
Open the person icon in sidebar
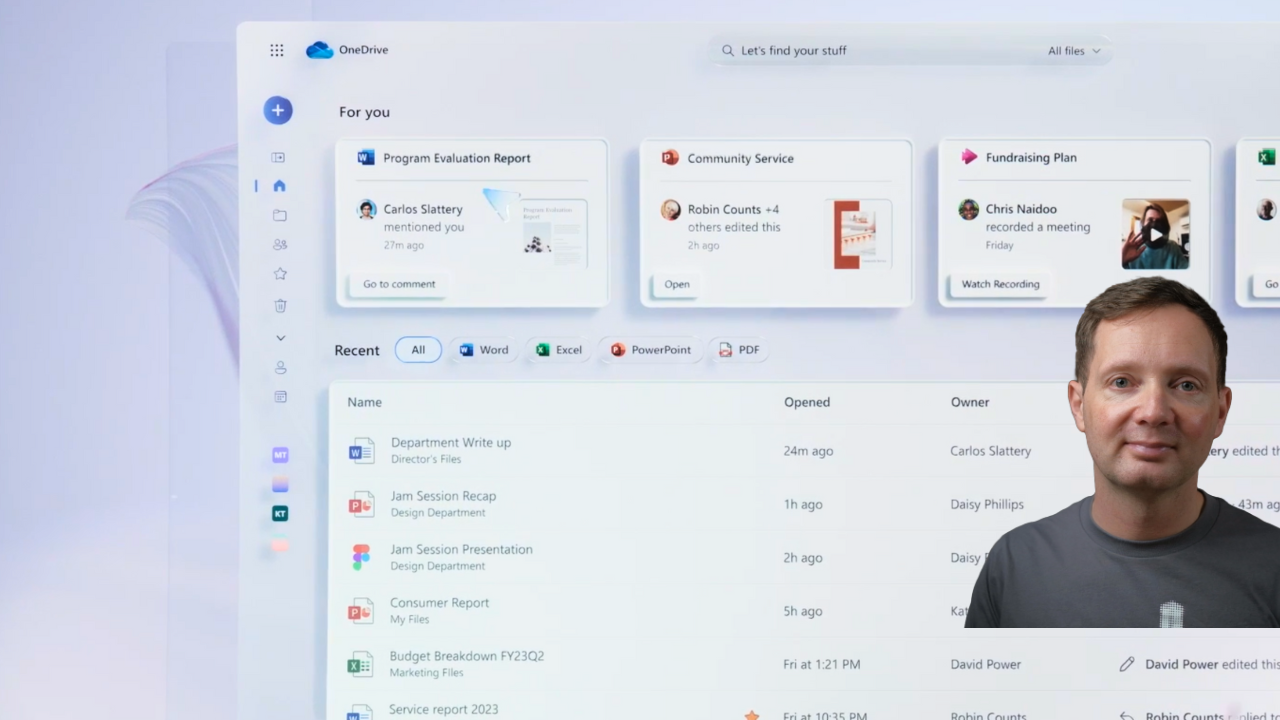(x=280, y=367)
